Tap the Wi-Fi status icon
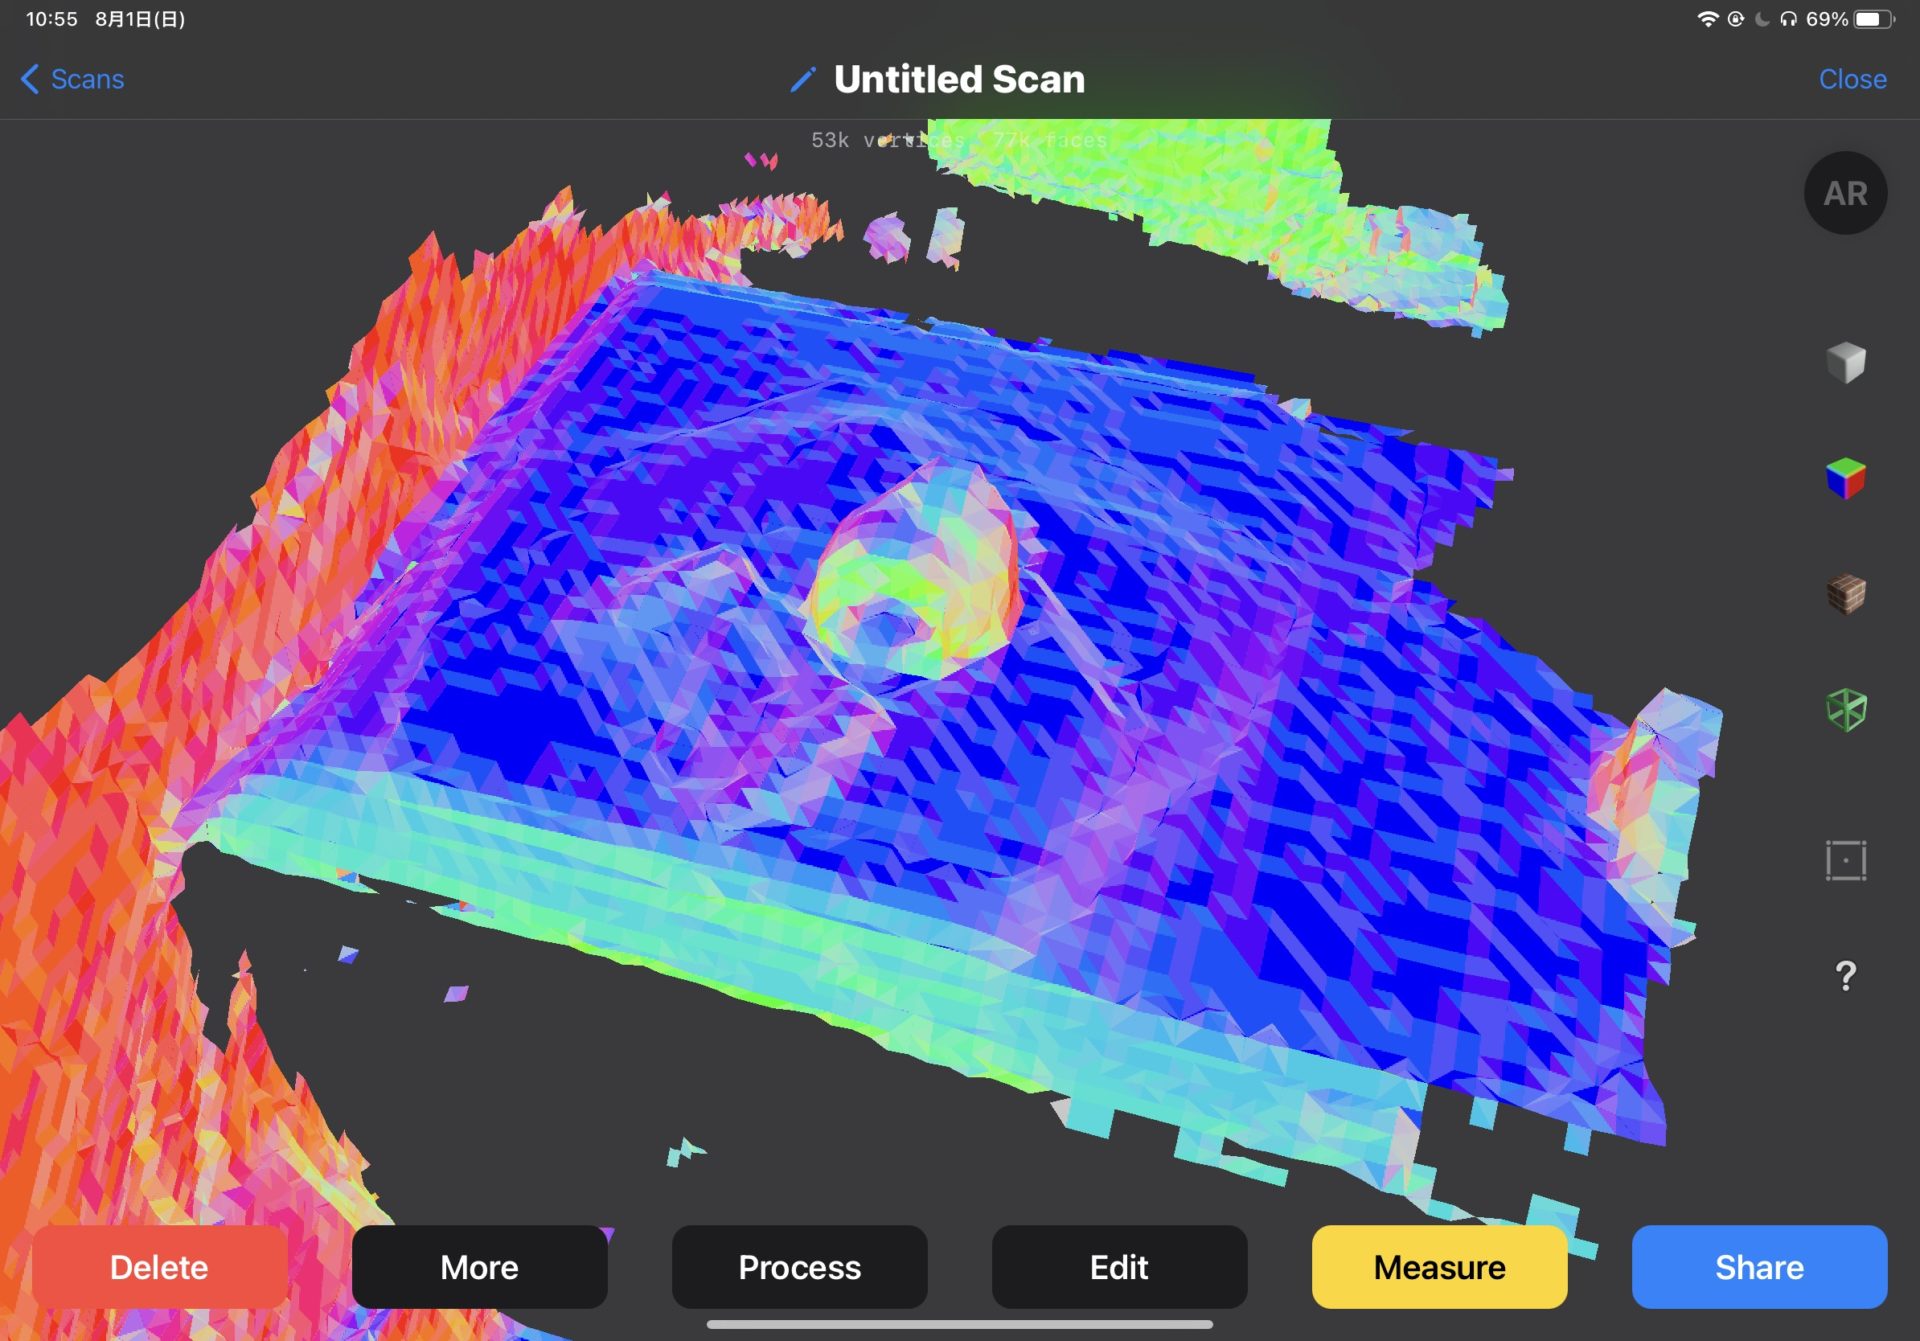The width and height of the screenshot is (1920, 1341). coord(1707,19)
